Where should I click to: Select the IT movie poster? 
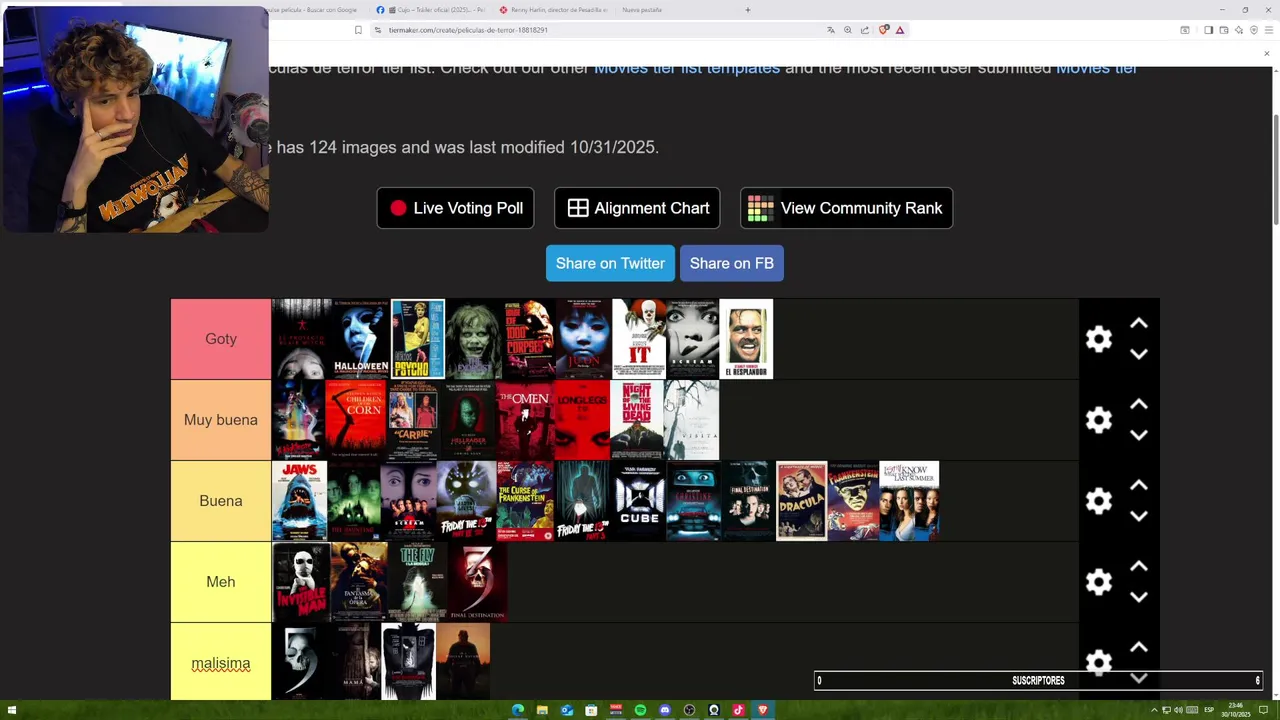click(x=639, y=339)
